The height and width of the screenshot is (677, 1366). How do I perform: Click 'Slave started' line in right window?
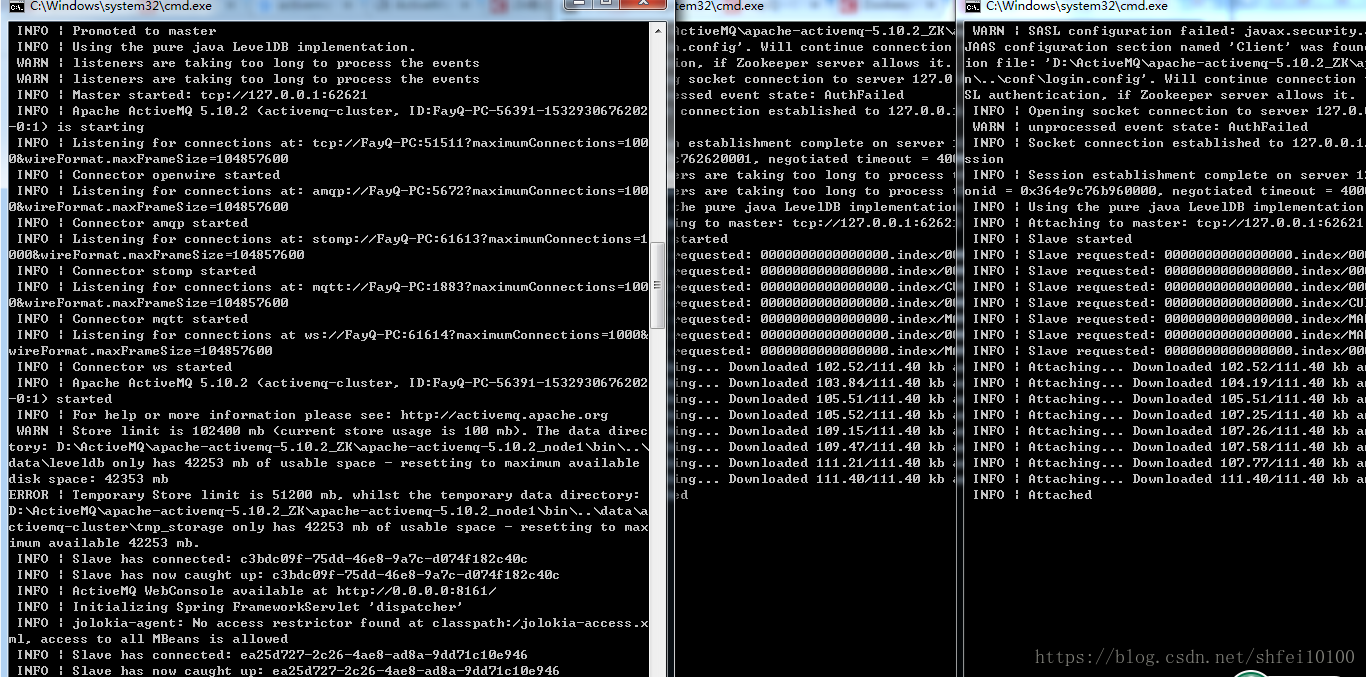tap(1052, 239)
